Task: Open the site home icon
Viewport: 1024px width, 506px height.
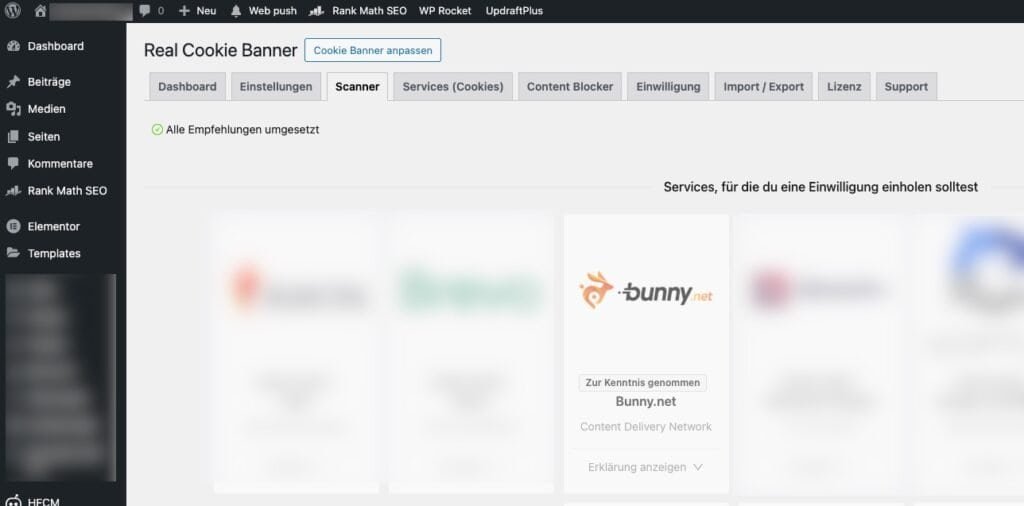Action: pos(41,11)
